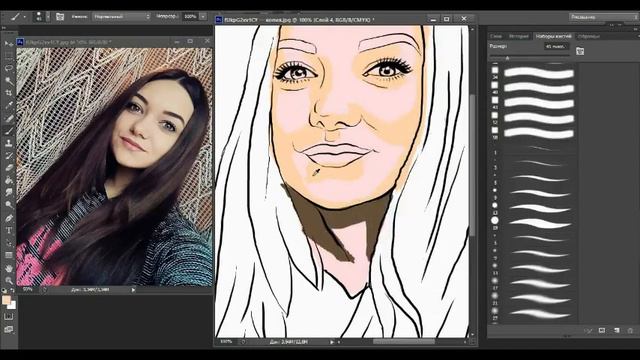Expand the toolbox double-arrow toggle
This screenshot has width=640, height=360.
(4, 28)
